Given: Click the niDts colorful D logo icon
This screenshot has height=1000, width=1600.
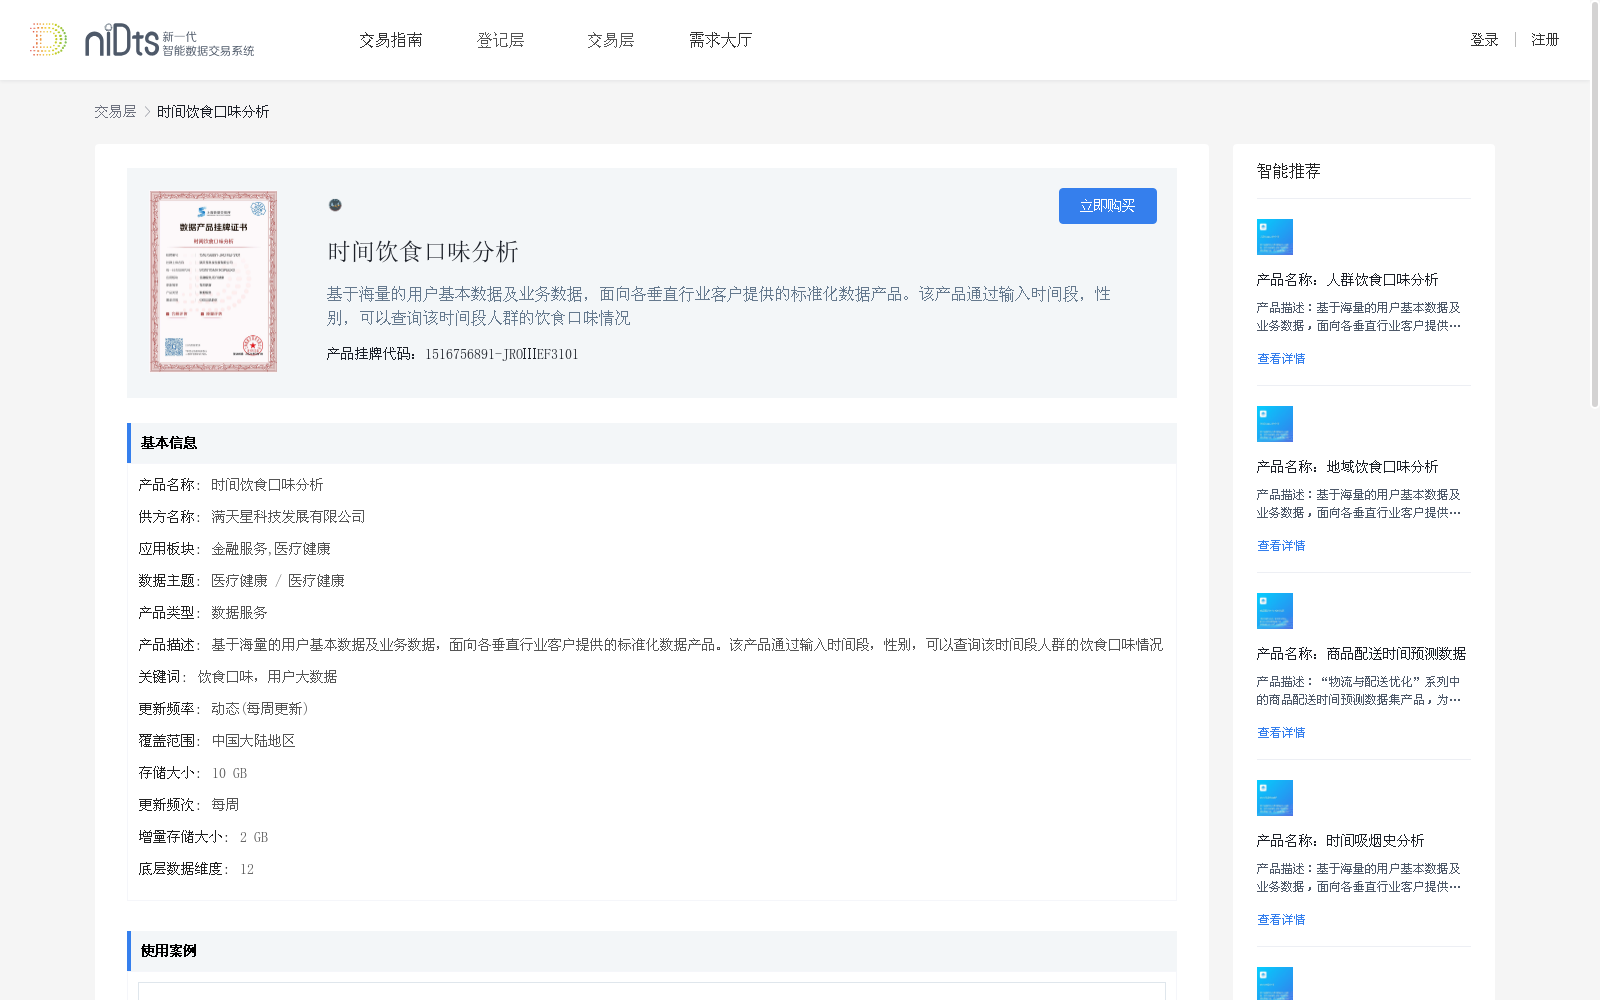Looking at the screenshot, I should pos(48,40).
